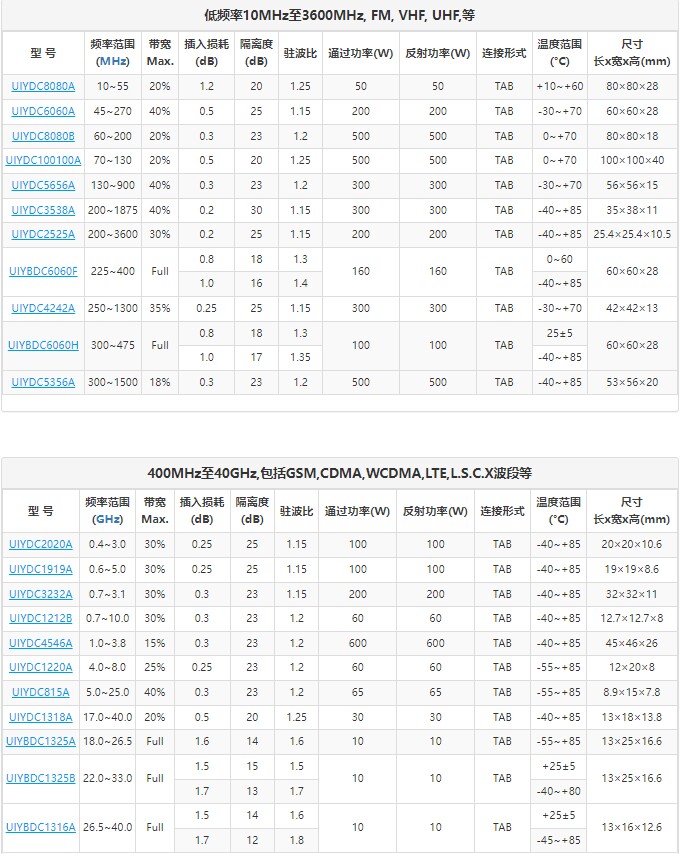681x854 pixels.
Task: Click frequency range cell '300~1500'
Action: 112,382
